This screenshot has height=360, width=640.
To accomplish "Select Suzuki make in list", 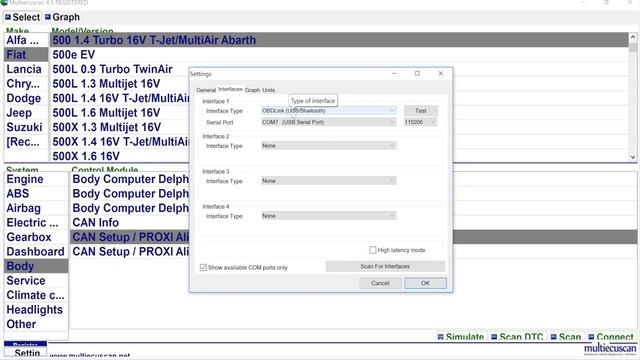I will click(26, 127).
